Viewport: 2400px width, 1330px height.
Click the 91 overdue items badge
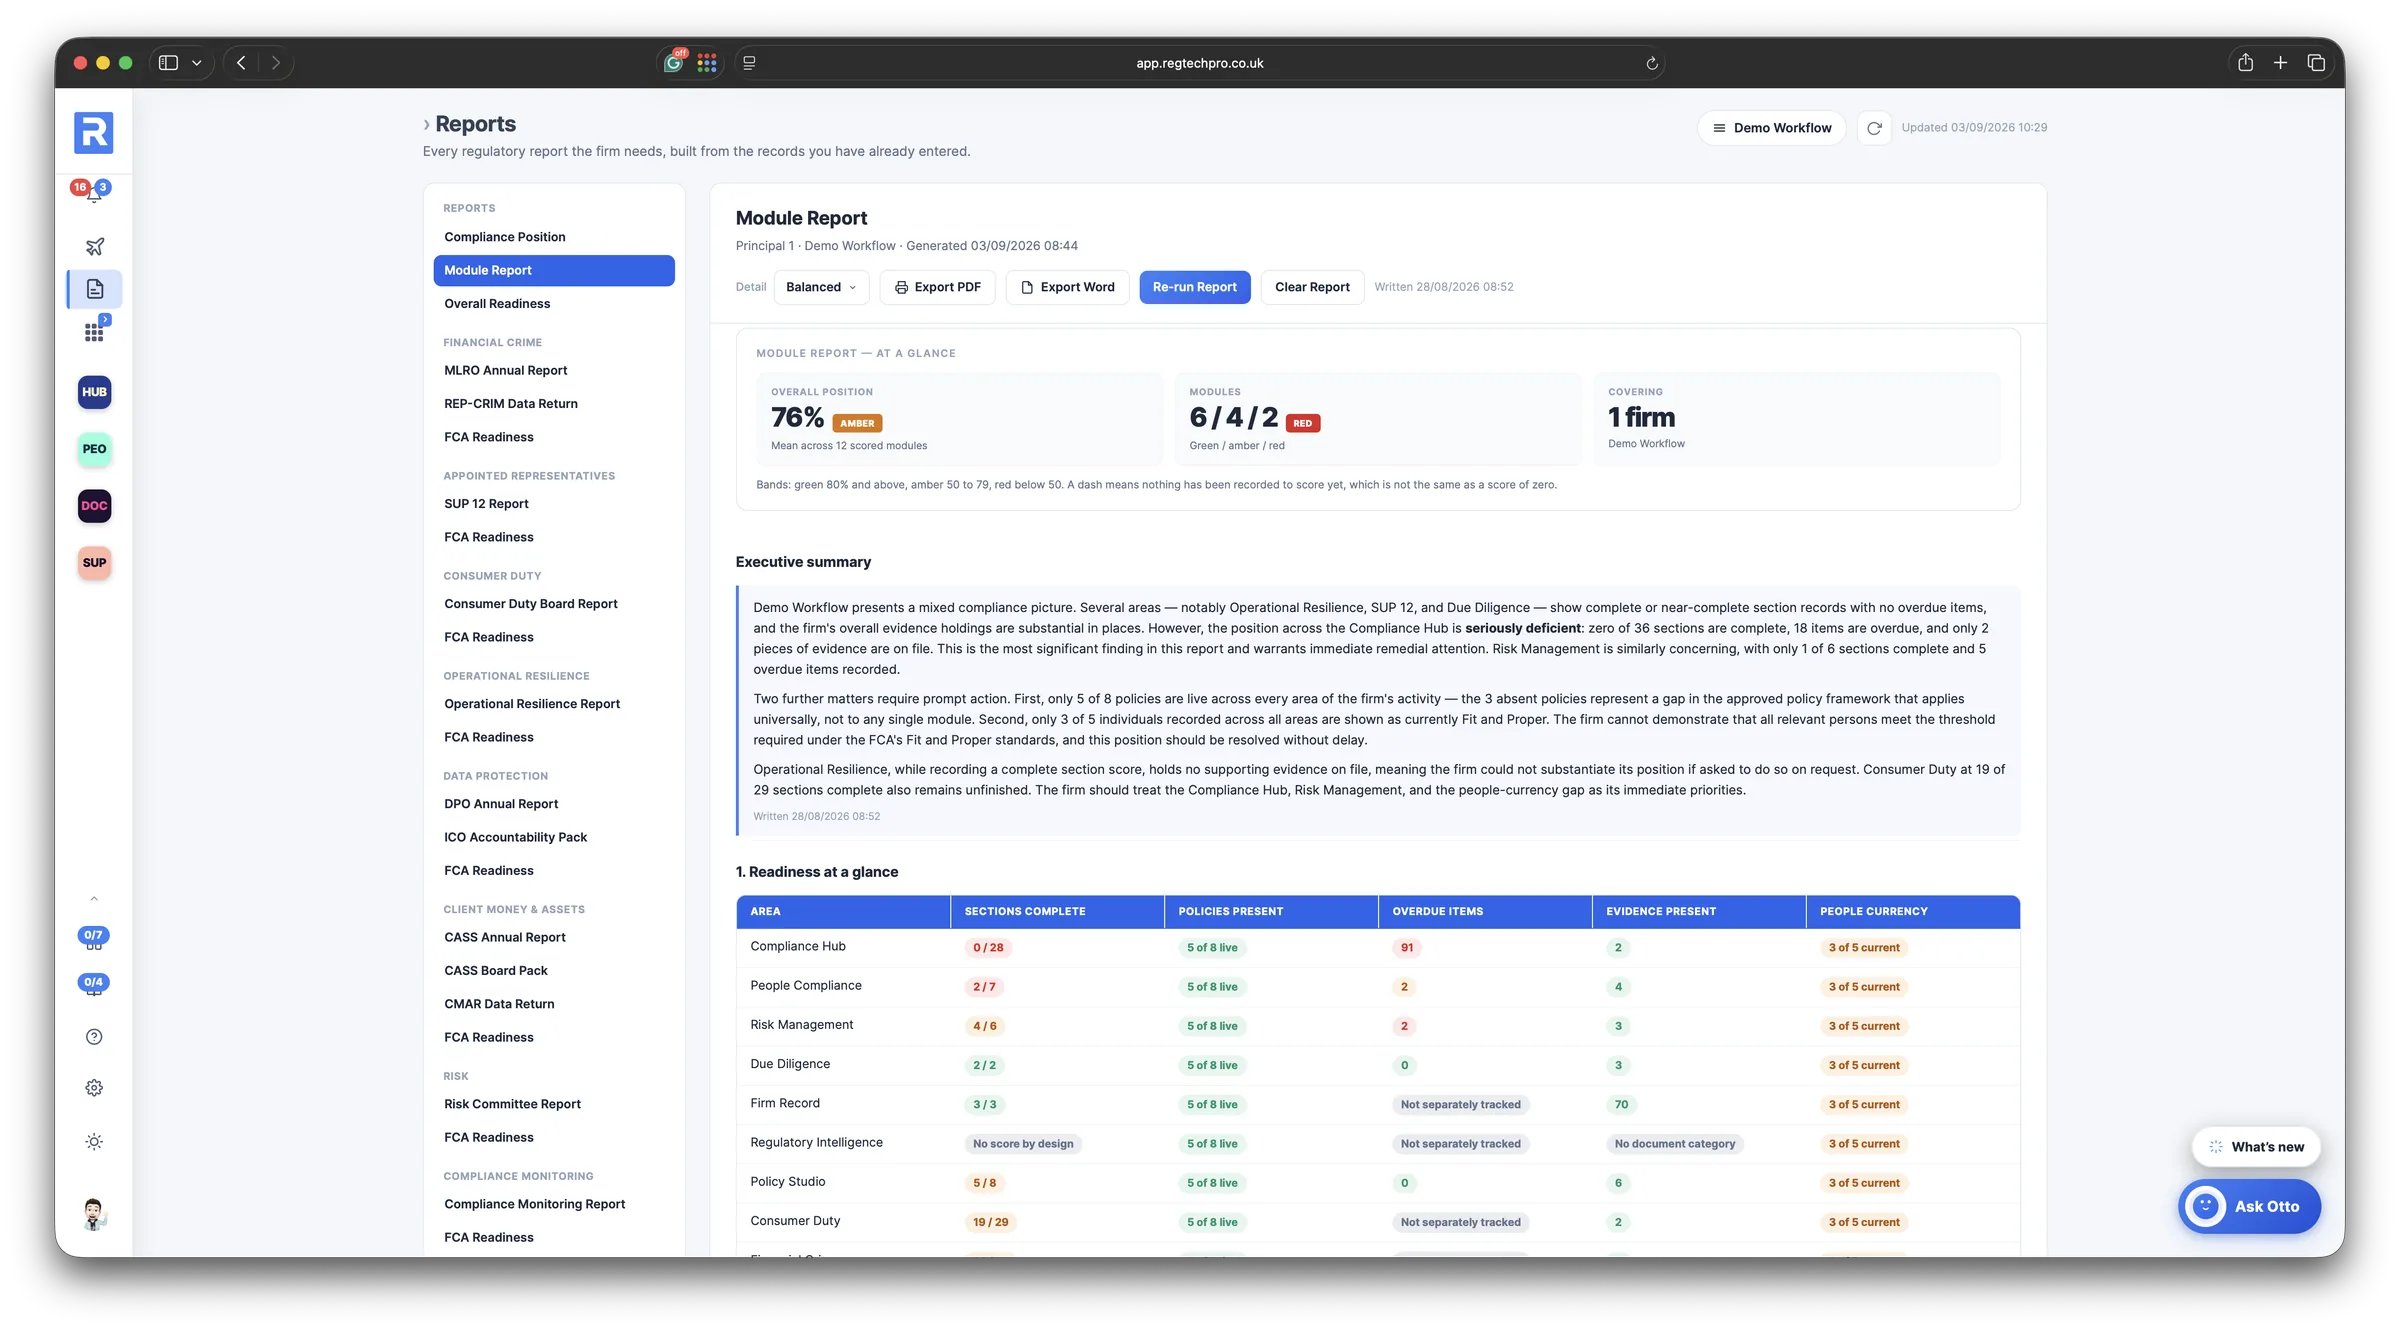coord(1406,948)
